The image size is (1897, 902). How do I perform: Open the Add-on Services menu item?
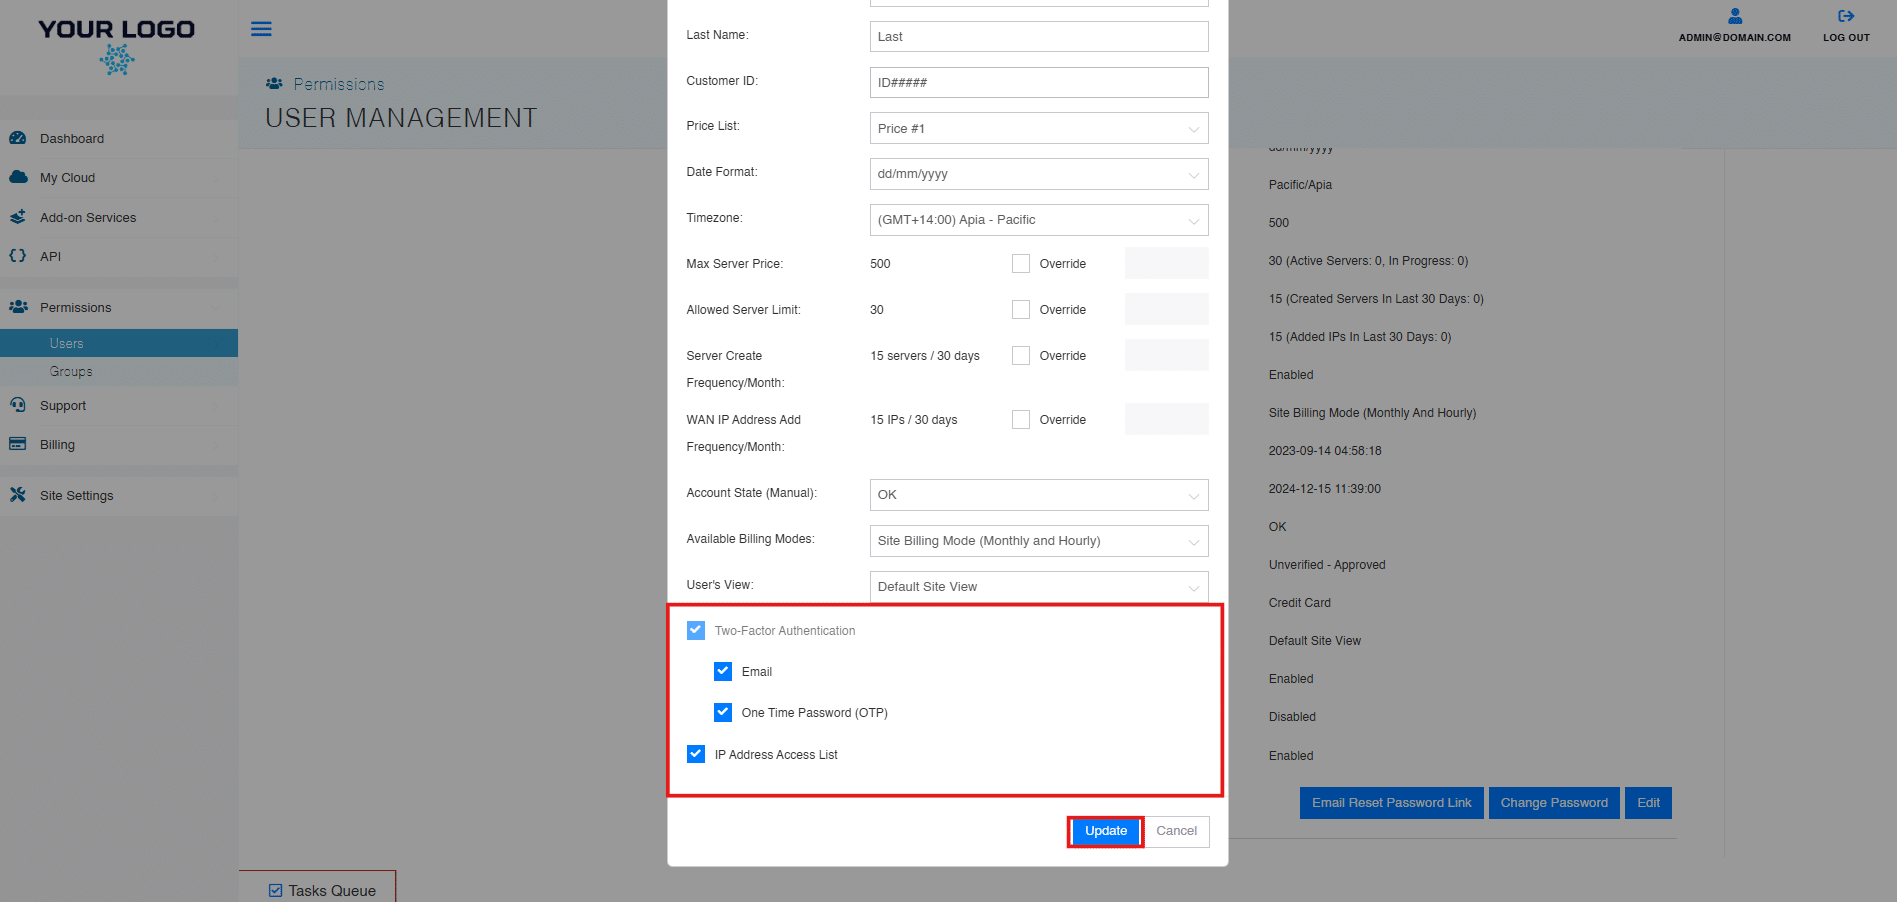coord(88,217)
